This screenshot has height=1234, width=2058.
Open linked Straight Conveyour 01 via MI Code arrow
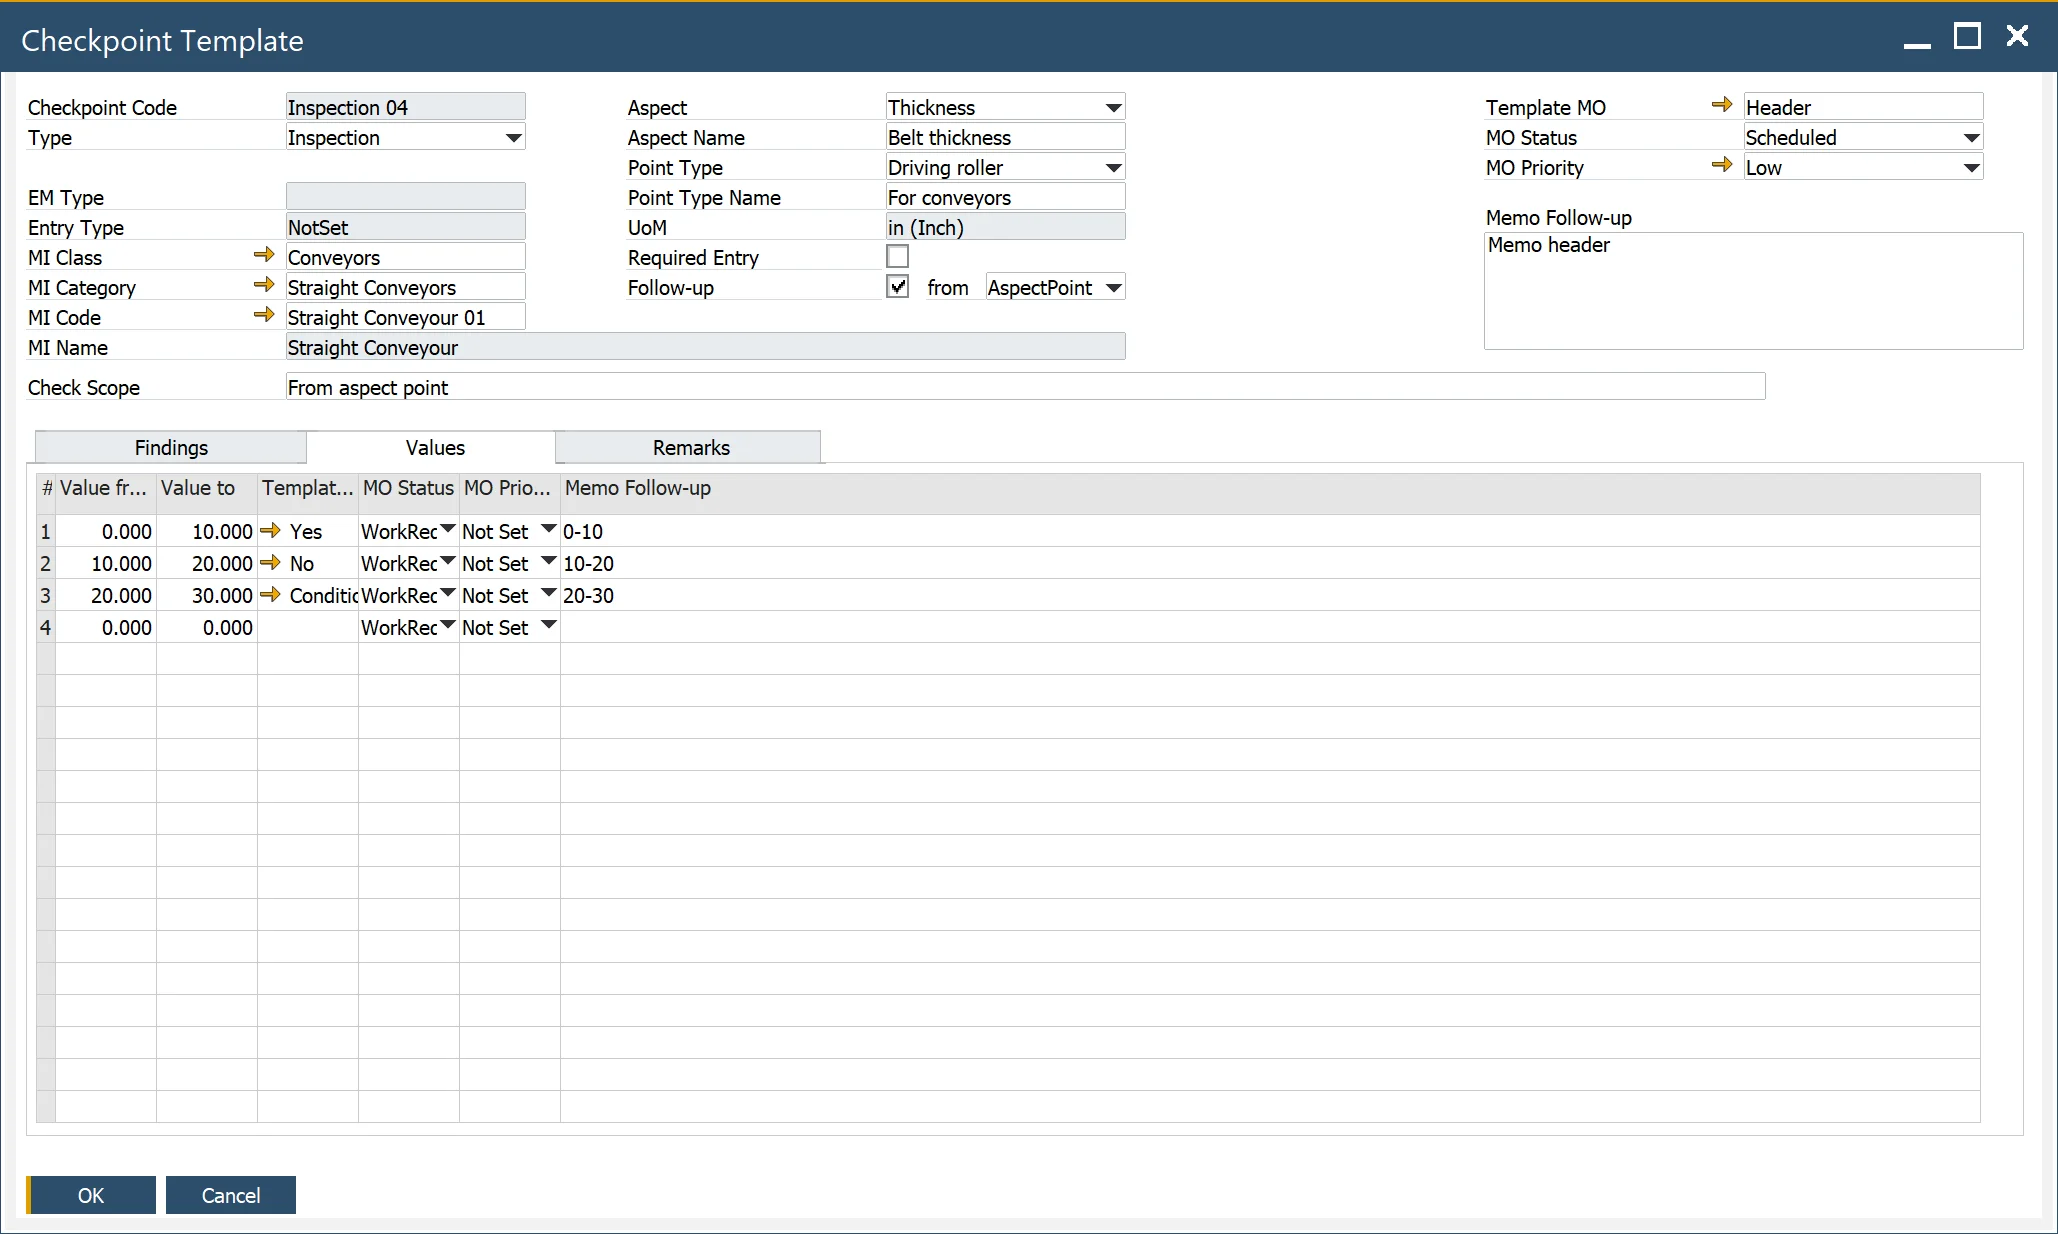pyautogui.click(x=264, y=315)
